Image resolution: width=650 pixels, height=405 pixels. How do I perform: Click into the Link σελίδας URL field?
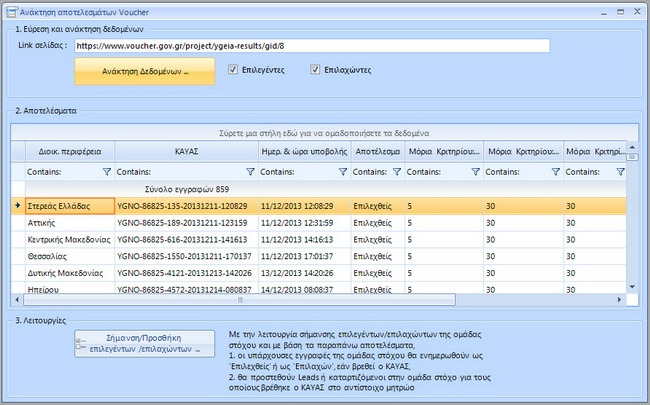312,46
